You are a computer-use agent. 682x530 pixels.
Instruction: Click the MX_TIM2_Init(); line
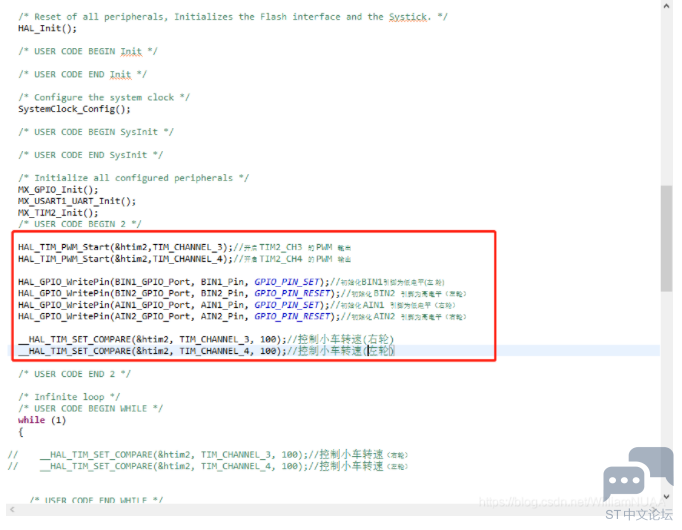pos(58,213)
